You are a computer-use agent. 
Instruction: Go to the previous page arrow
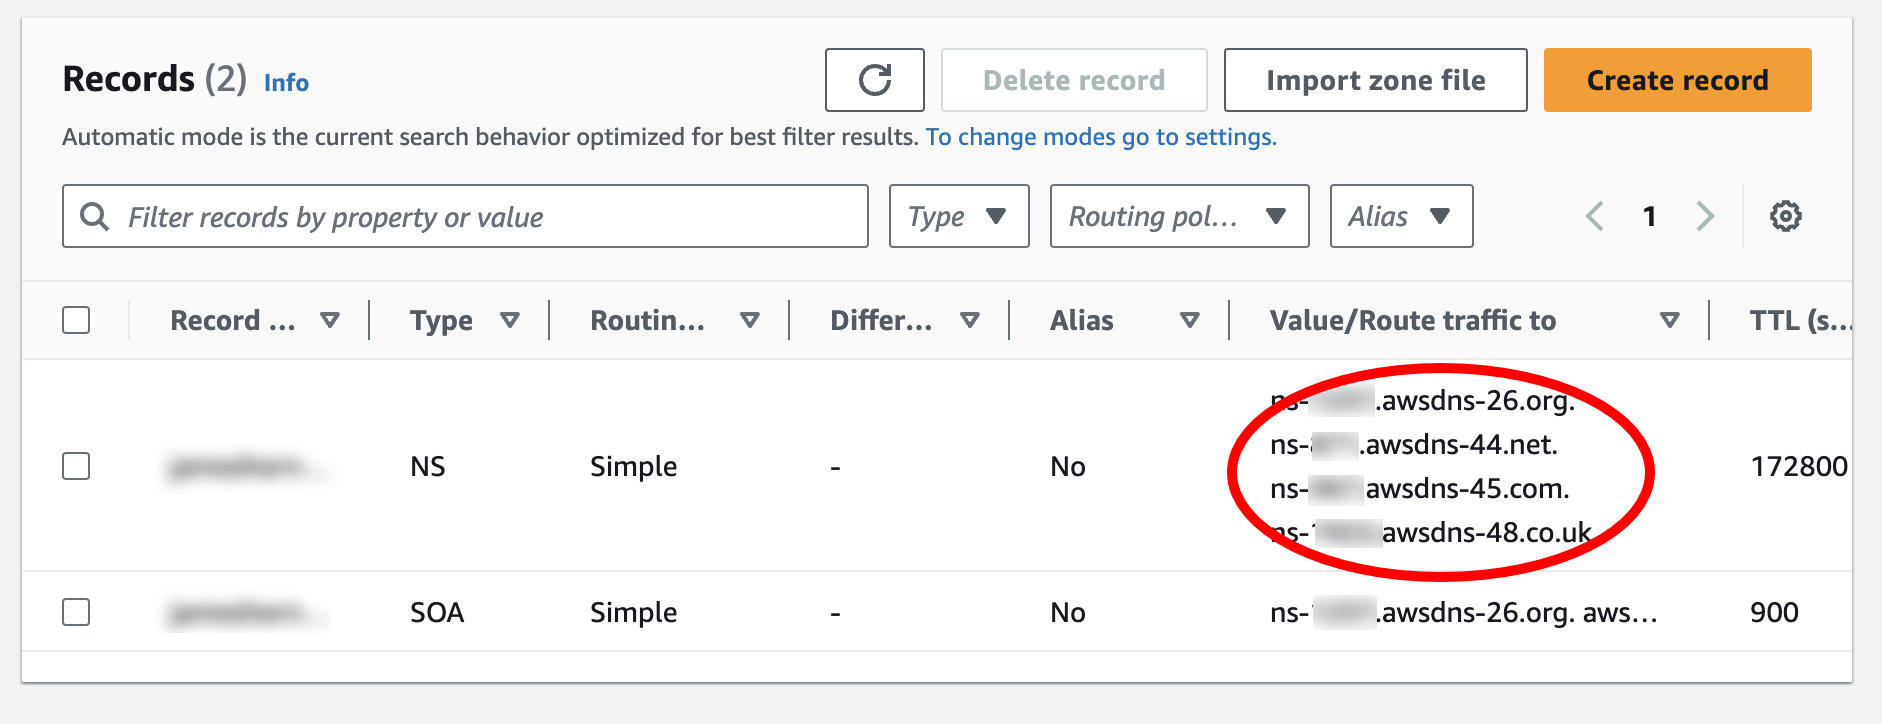pos(1595,216)
